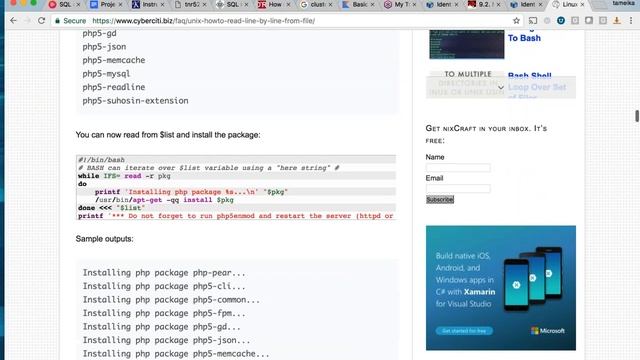Image resolution: width=640 pixels, height=360 pixels.
Task: Click Get started for free ad button
Action: [x=464, y=331]
